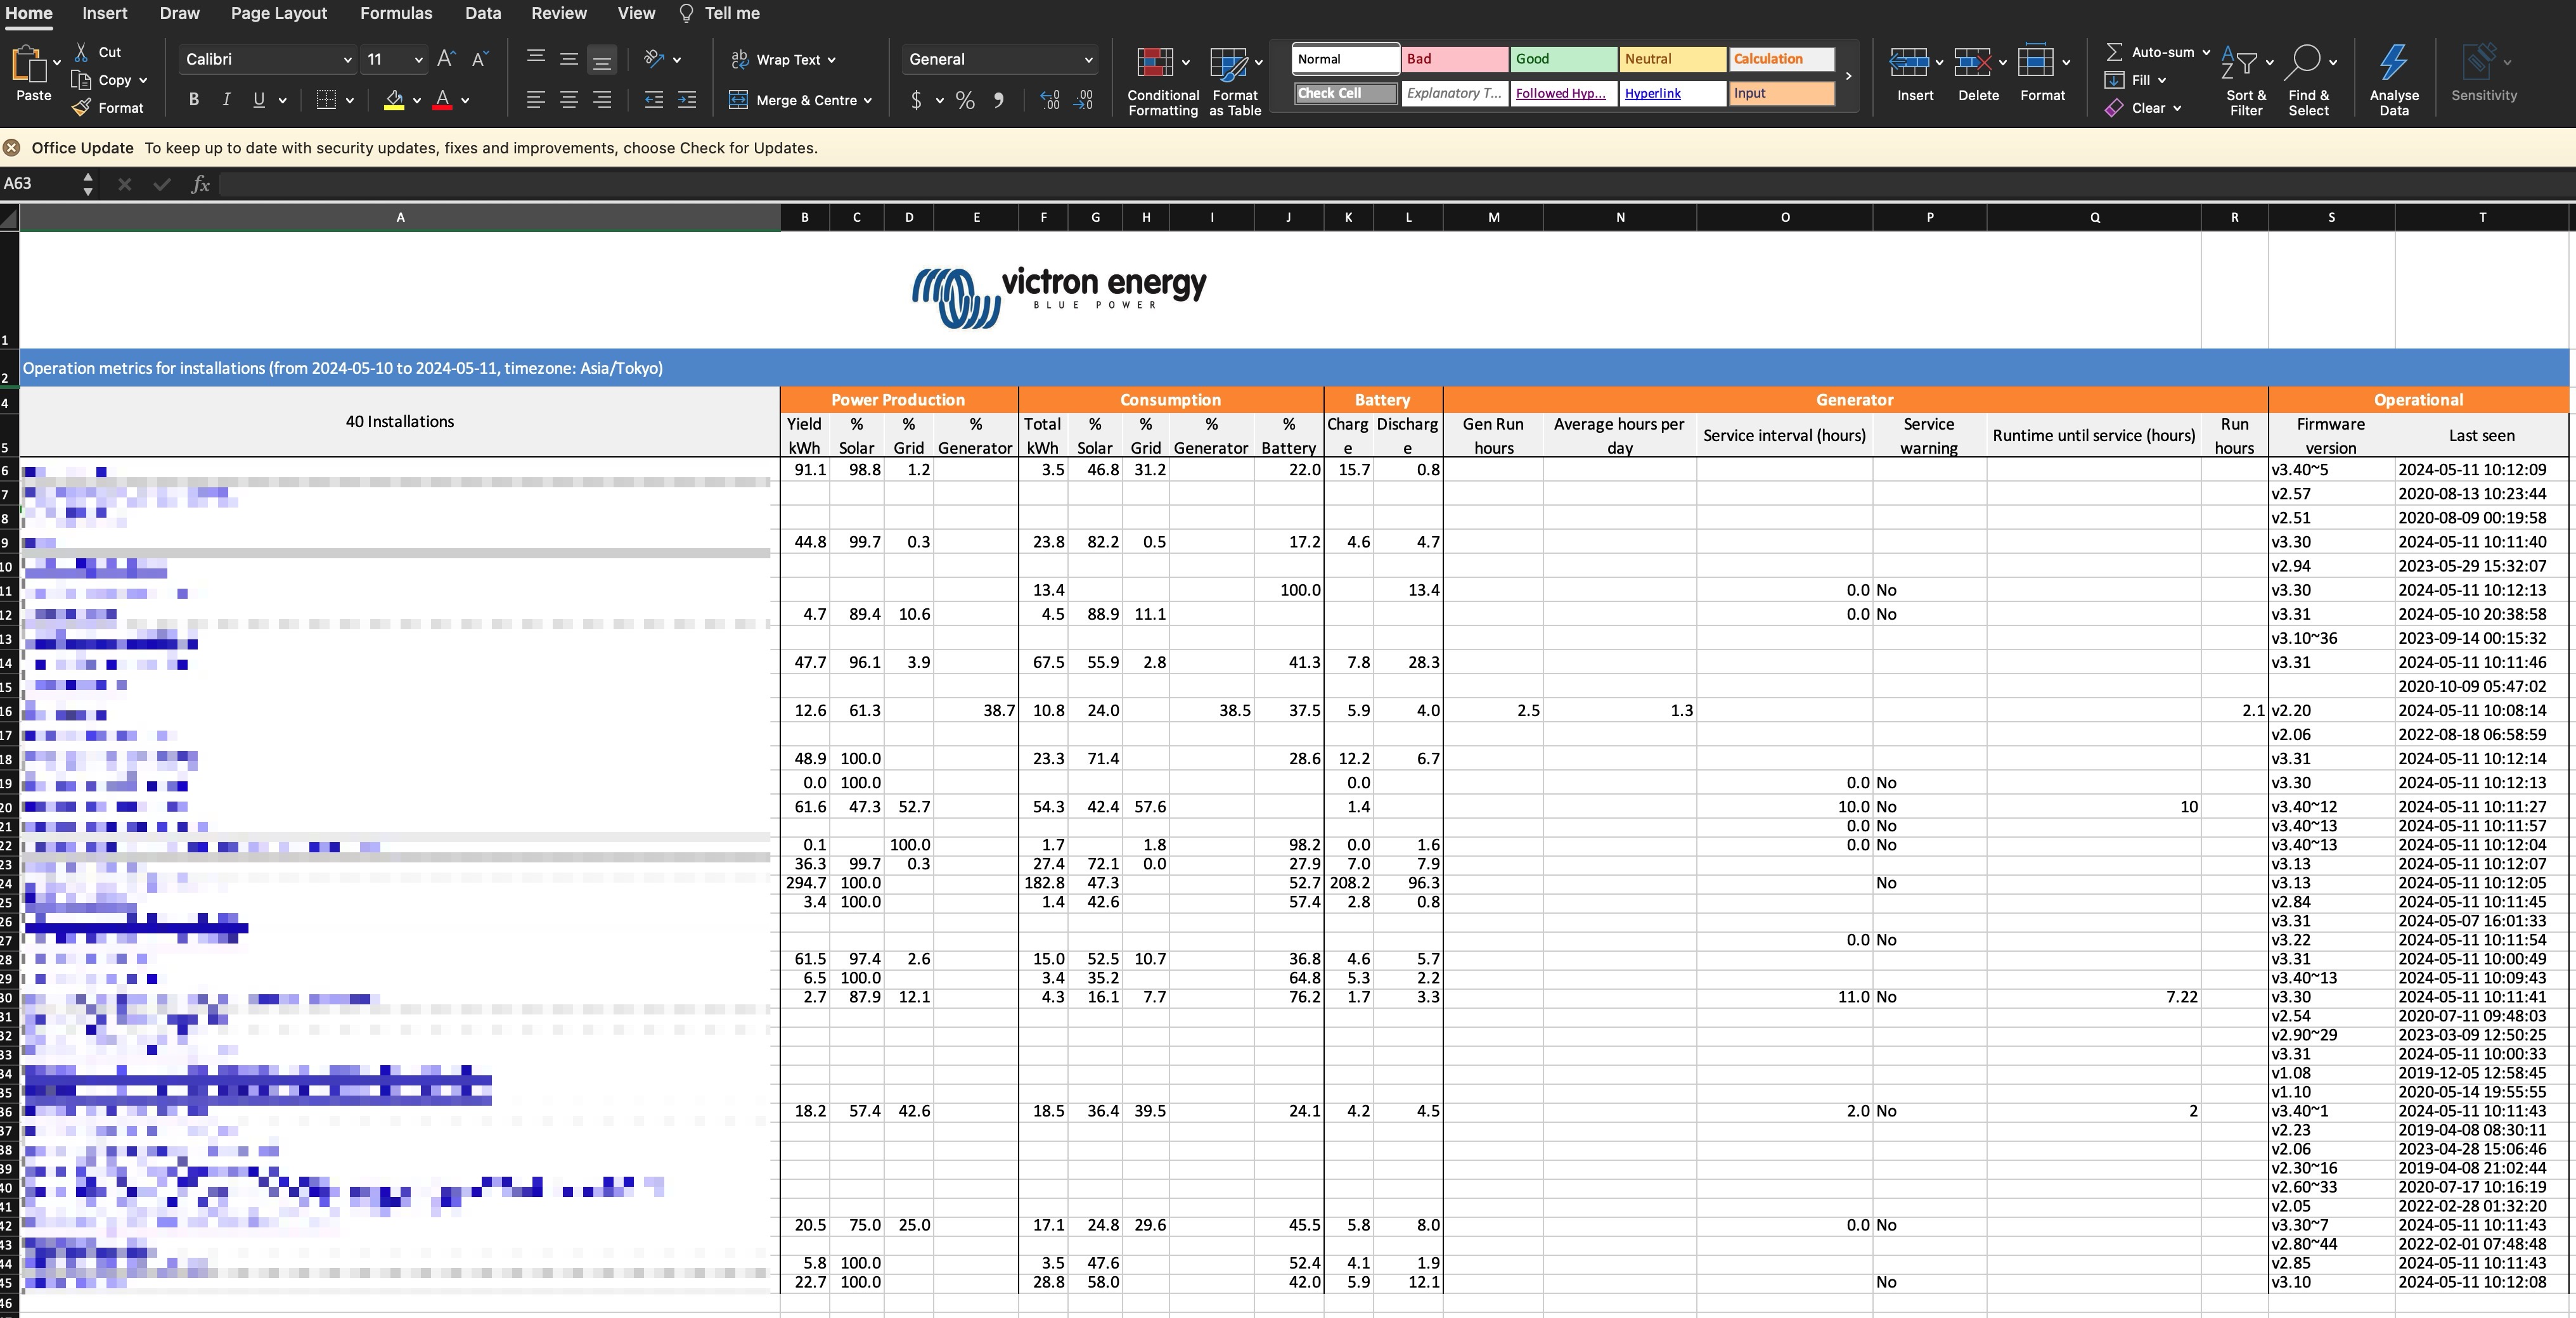Apply the yellow fill colour swatch
The height and width of the screenshot is (1318, 2576).
394,100
